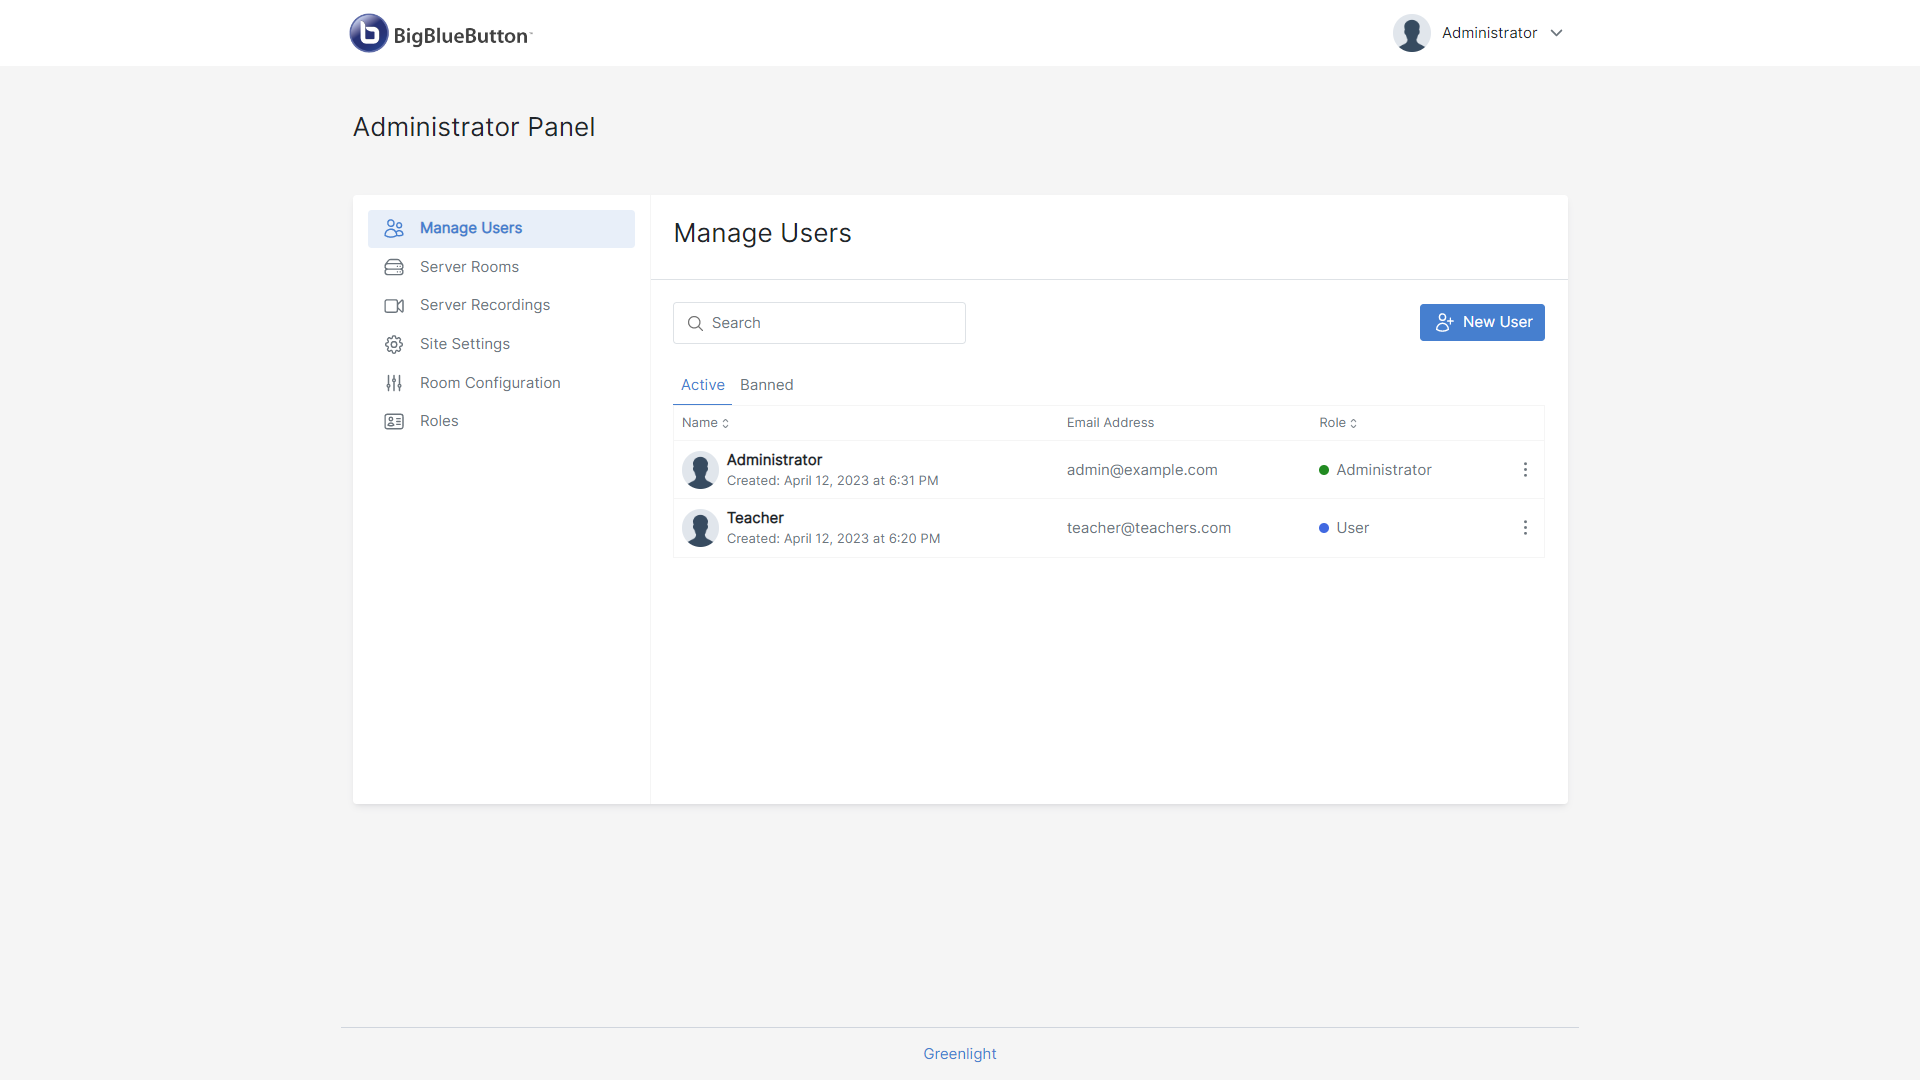Click the Email Address column header
1920x1080 pixels.
click(x=1110, y=423)
